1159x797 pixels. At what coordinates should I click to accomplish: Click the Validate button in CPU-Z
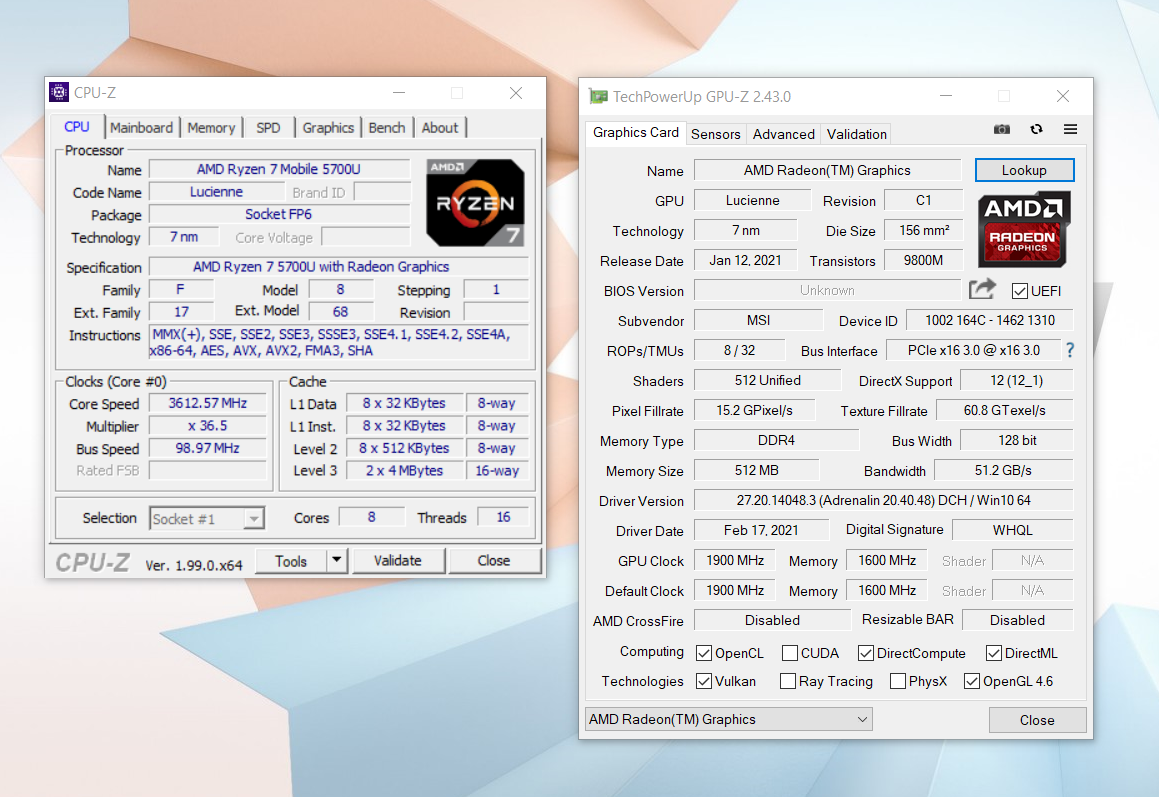(398, 560)
